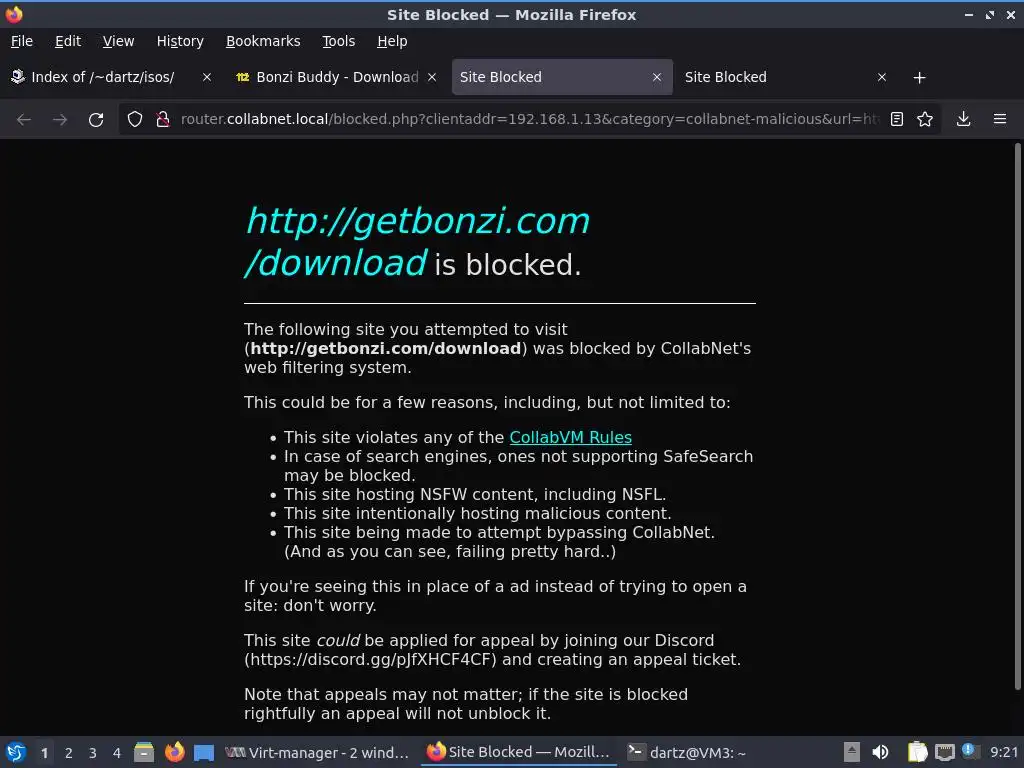This screenshot has height=768, width=1024.
Task: Switch to Bonzi Buddy - Download tab
Action: pyautogui.click(x=336, y=77)
